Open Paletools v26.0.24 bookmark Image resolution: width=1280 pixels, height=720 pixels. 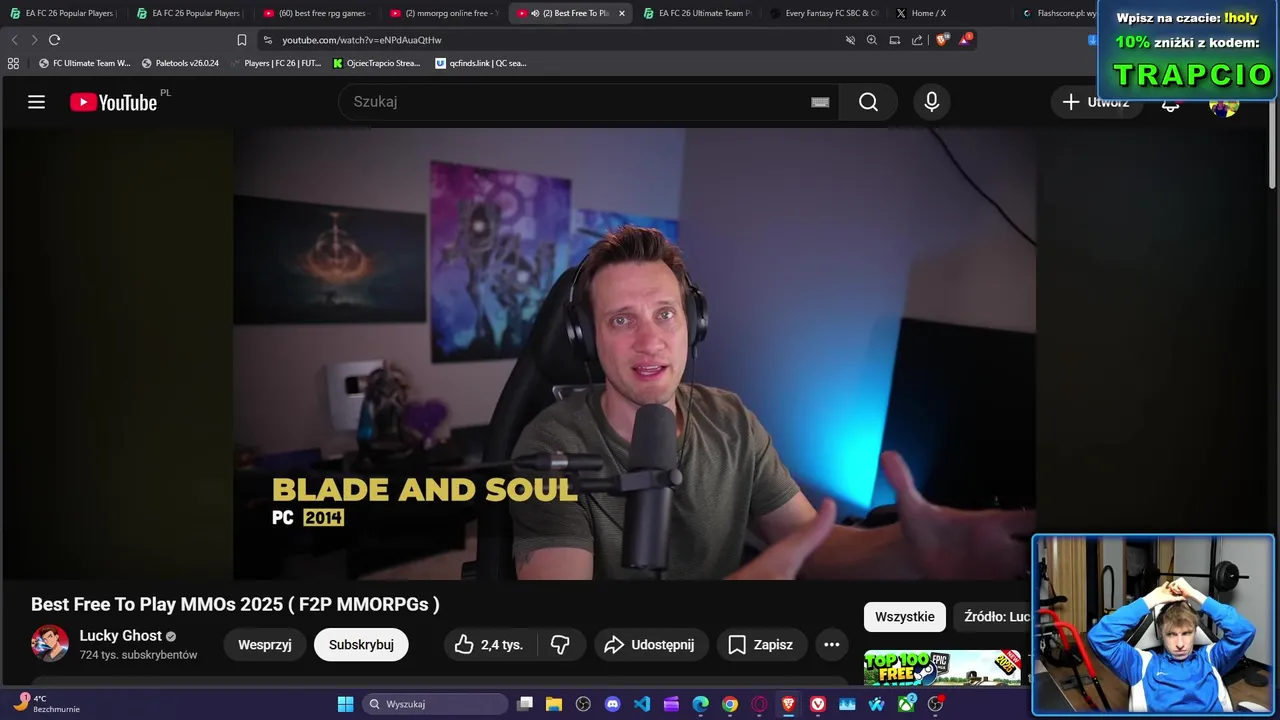(180, 63)
